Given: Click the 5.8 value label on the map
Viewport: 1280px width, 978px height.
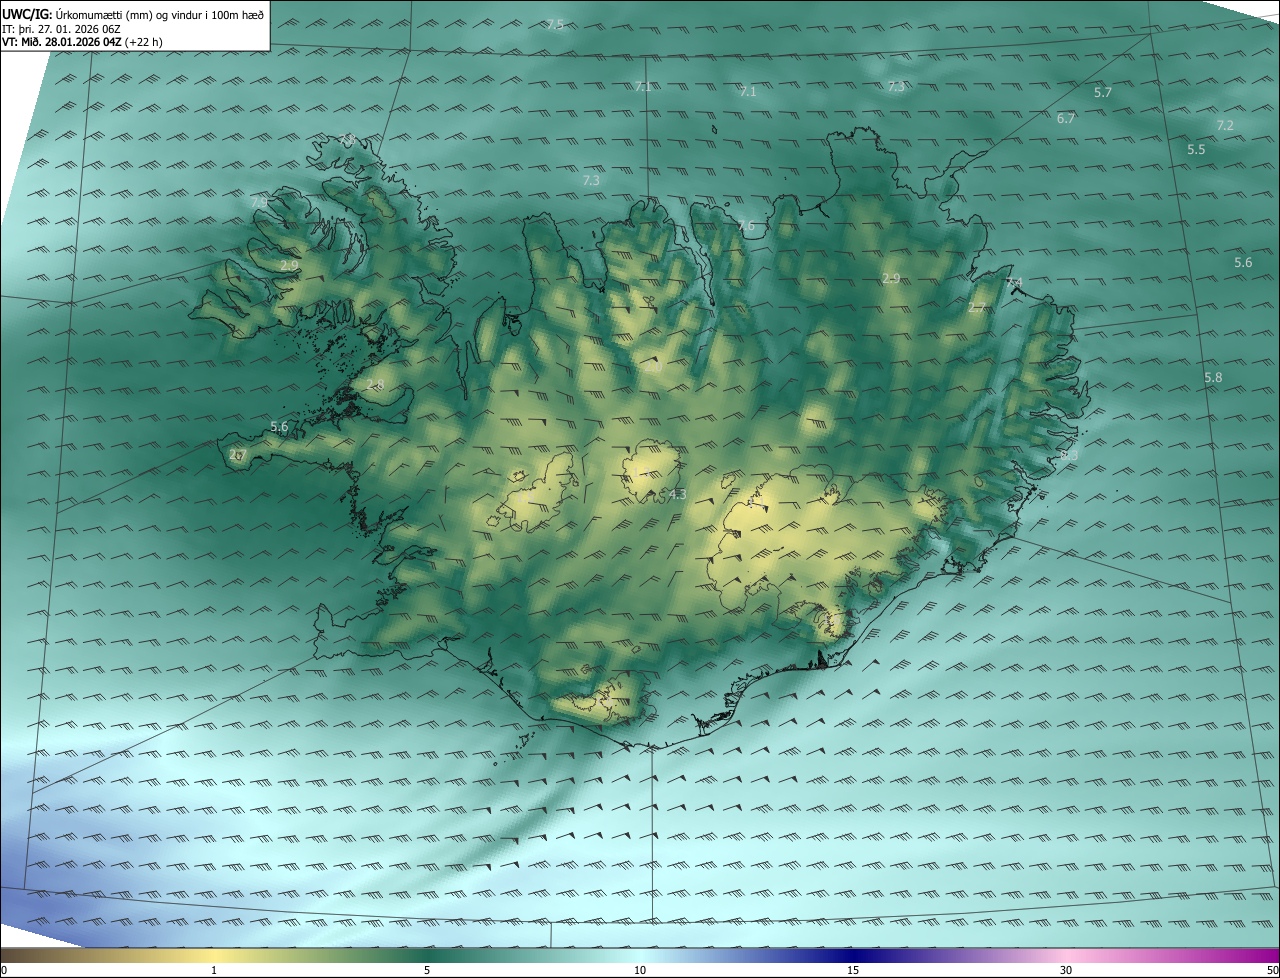Looking at the screenshot, I should tap(1213, 377).
